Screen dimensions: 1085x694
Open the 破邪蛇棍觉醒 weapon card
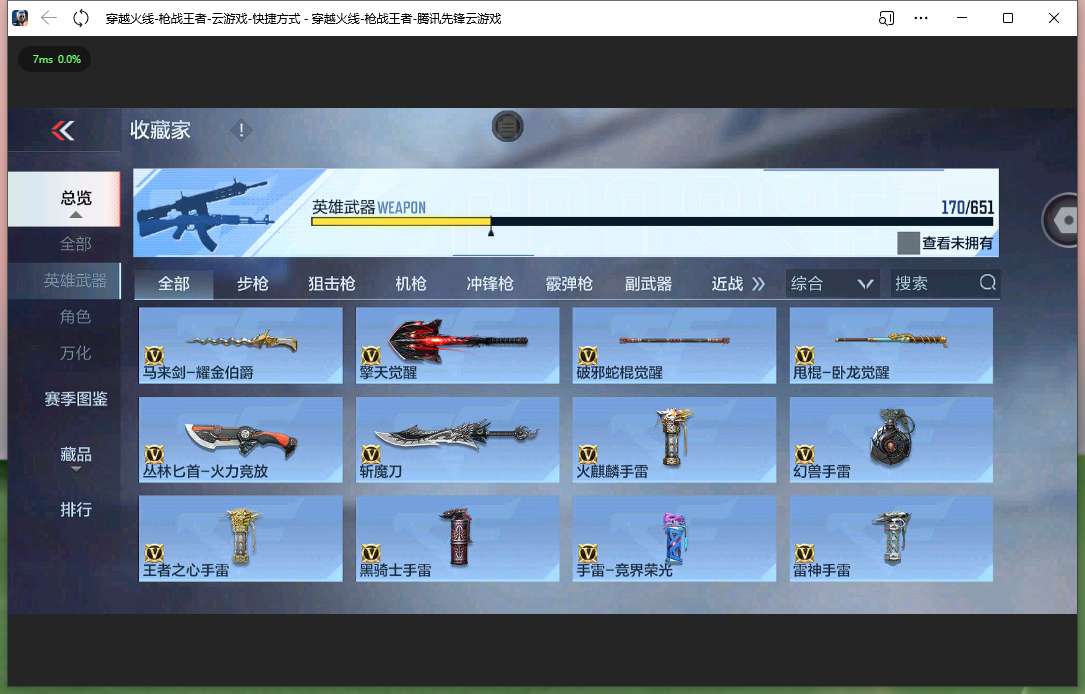coord(675,345)
